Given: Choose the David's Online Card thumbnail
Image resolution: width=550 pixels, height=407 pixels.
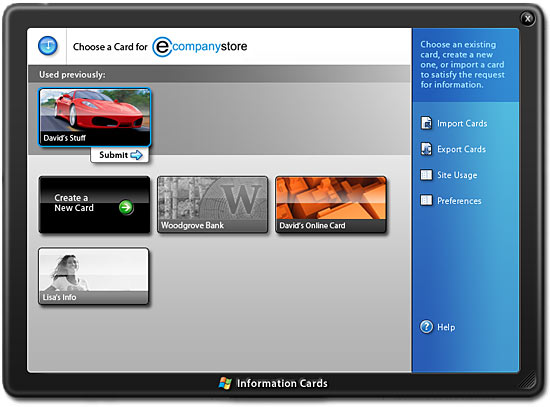Looking at the screenshot, I should pos(331,205).
